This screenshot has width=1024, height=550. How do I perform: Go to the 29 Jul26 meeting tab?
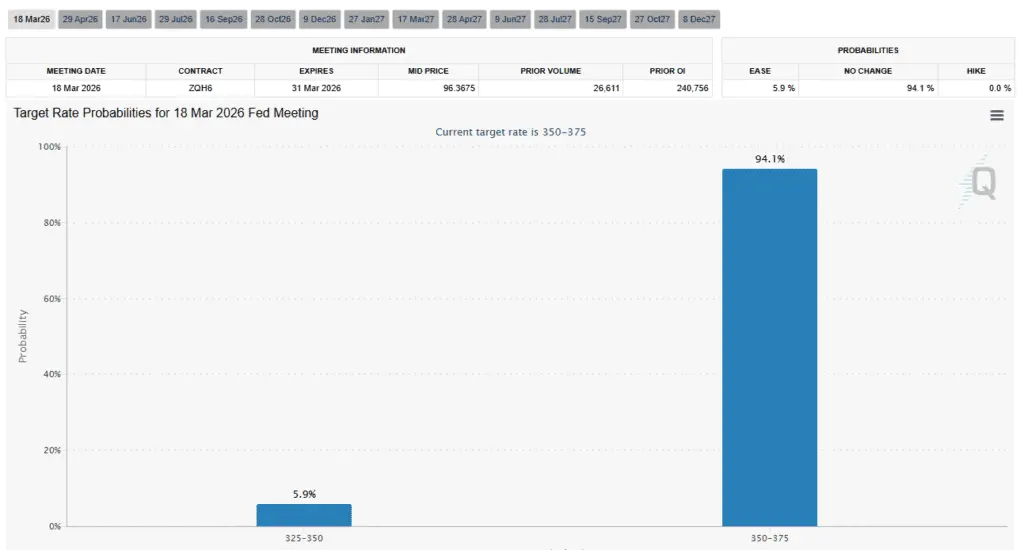click(x=175, y=19)
